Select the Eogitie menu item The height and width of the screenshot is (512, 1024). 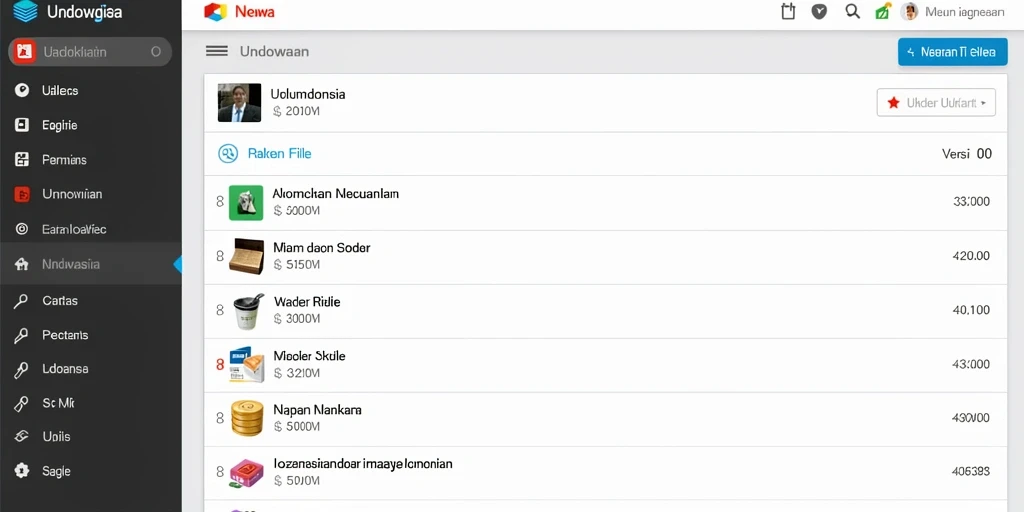click(91, 125)
